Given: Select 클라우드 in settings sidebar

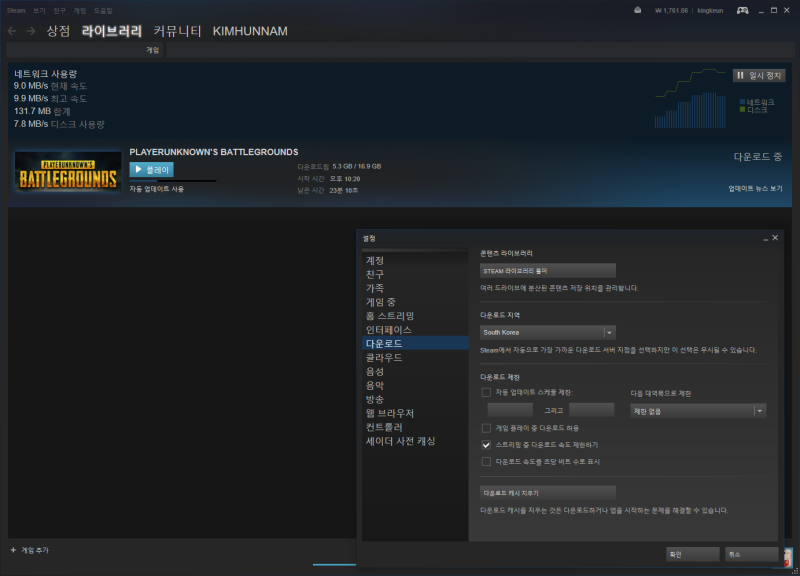Looking at the screenshot, I should (415, 358).
